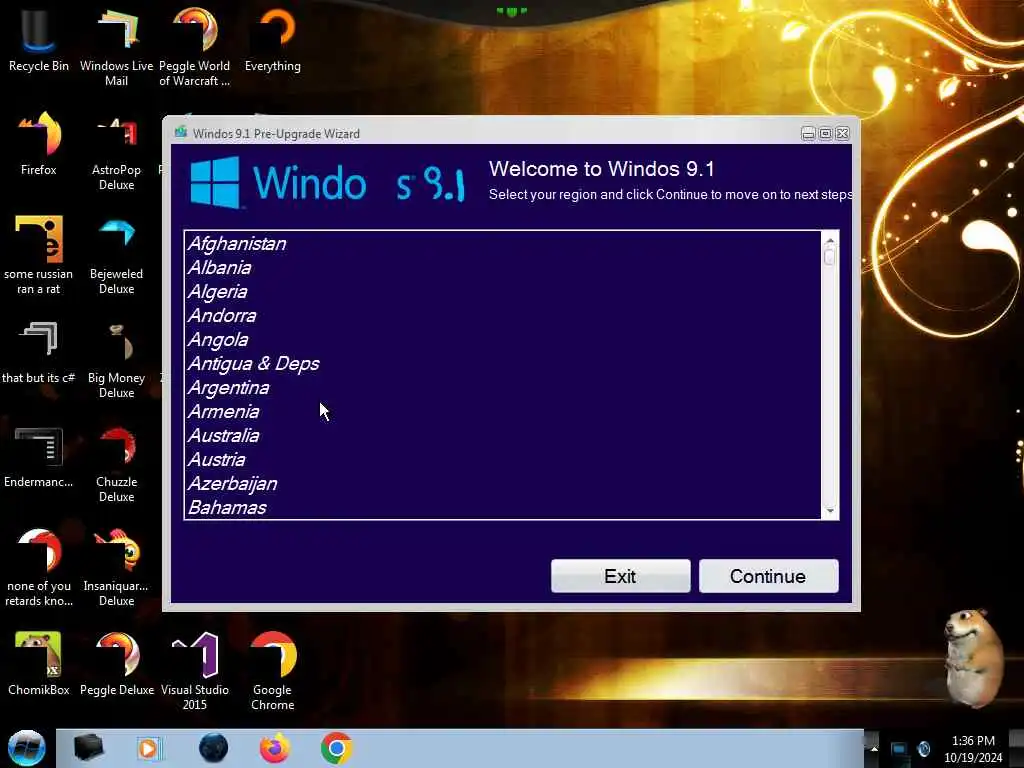The image size is (1024, 768).
Task: Open the Google Chrome desktop icon
Action: (x=272, y=671)
